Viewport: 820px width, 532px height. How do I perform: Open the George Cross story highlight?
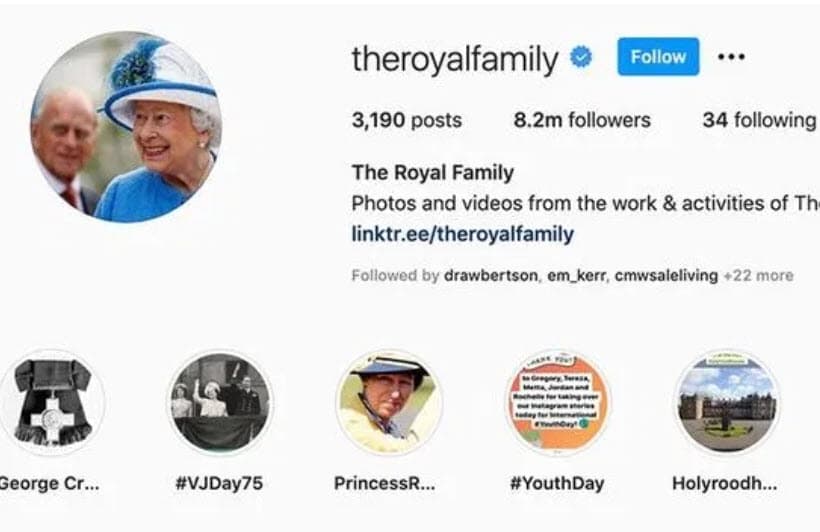tap(52, 402)
